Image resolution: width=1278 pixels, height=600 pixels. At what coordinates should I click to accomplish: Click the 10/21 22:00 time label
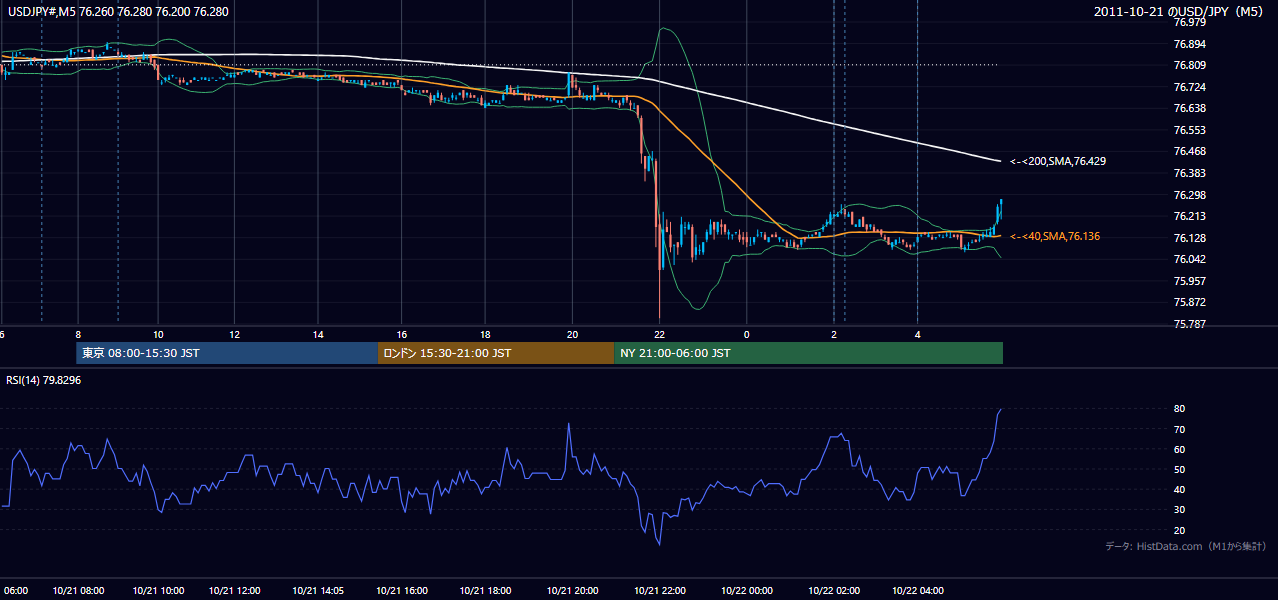pyautogui.click(x=659, y=591)
